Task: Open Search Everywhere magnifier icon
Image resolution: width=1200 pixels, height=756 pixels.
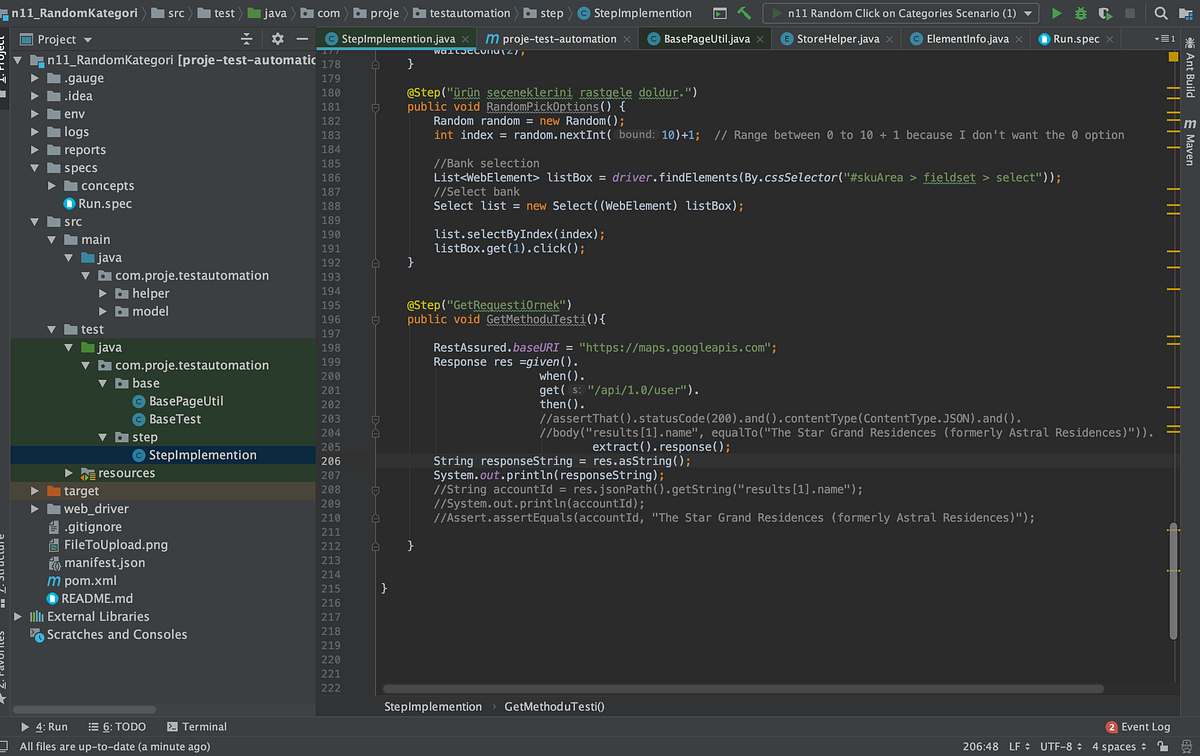Action: pyautogui.click(x=1161, y=14)
